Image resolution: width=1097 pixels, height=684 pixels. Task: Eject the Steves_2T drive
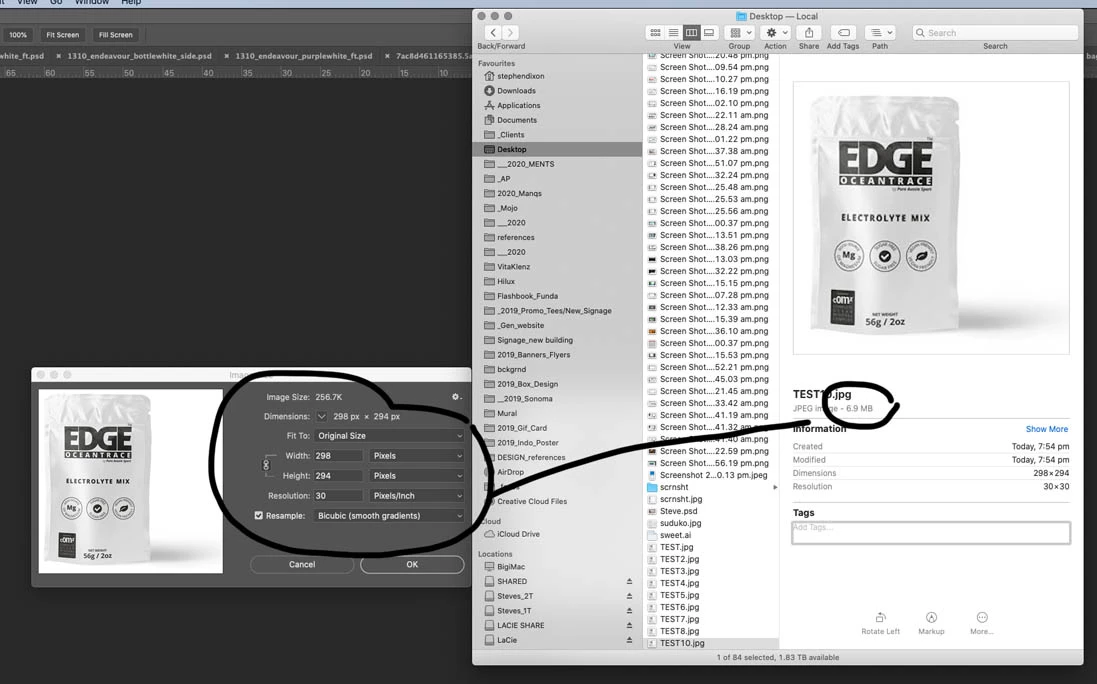(629, 596)
